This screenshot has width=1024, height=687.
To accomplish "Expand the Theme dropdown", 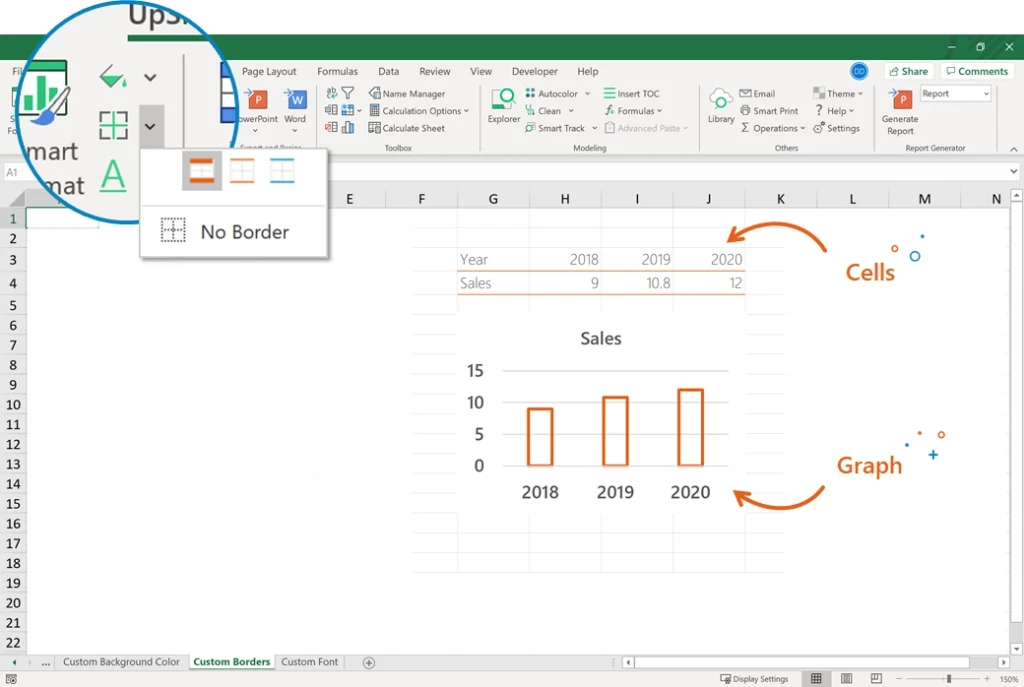I will click(x=838, y=93).
